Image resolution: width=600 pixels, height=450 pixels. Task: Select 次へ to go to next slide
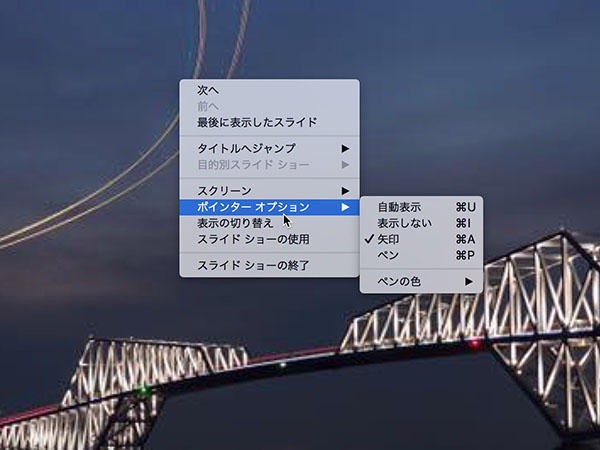269,90
